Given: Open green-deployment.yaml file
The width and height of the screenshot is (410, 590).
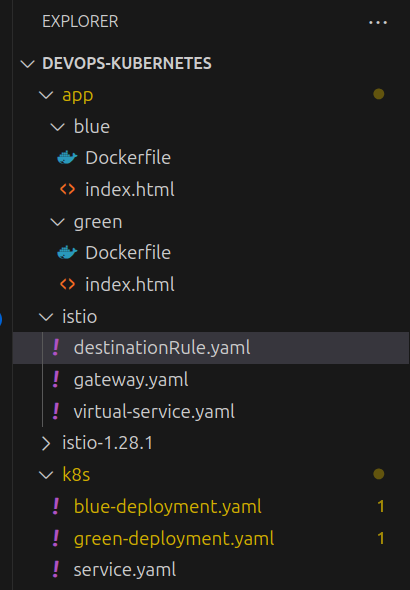Looking at the screenshot, I should 174,539.
